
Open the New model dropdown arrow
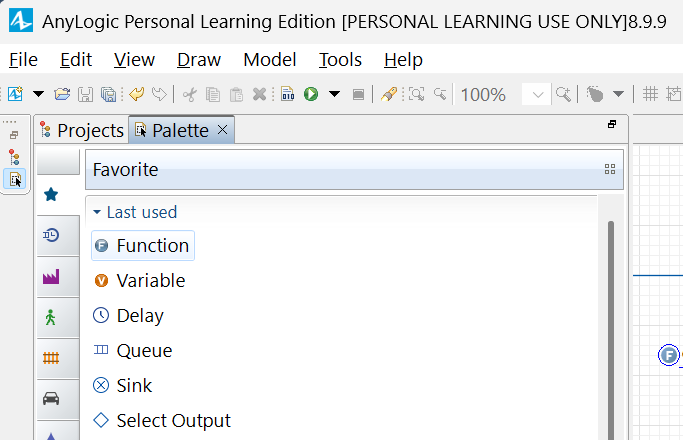(x=38, y=94)
